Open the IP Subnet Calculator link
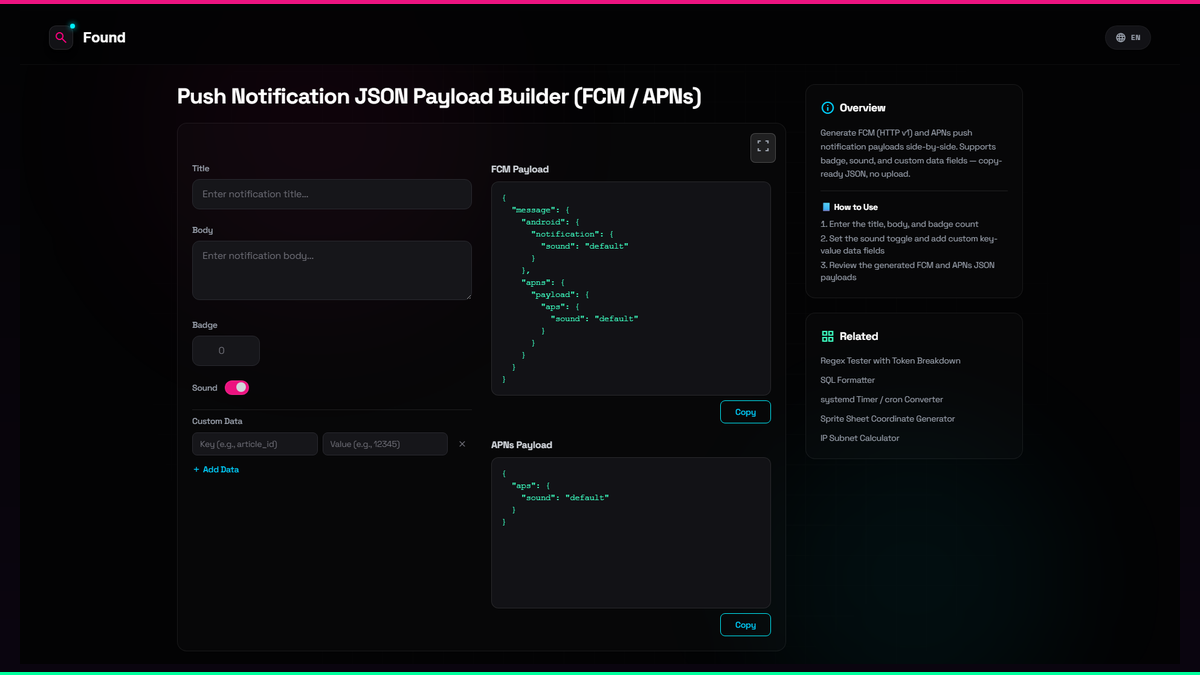 point(860,438)
